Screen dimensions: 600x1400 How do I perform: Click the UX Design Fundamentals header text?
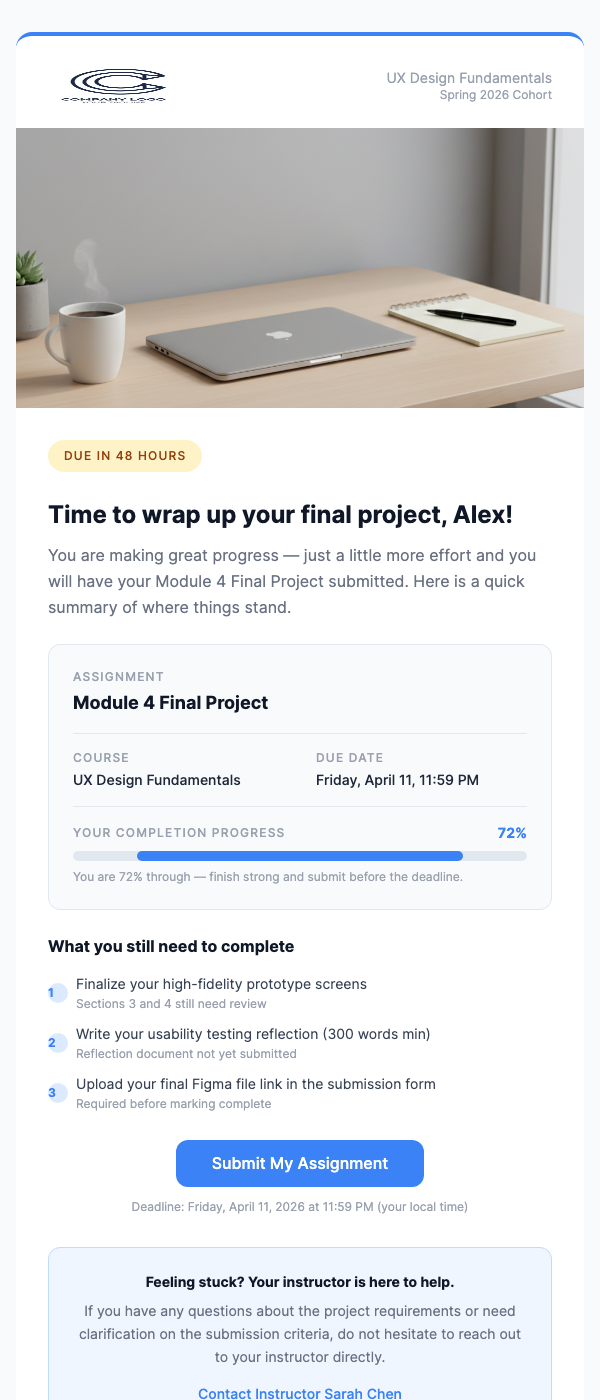coord(469,78)
